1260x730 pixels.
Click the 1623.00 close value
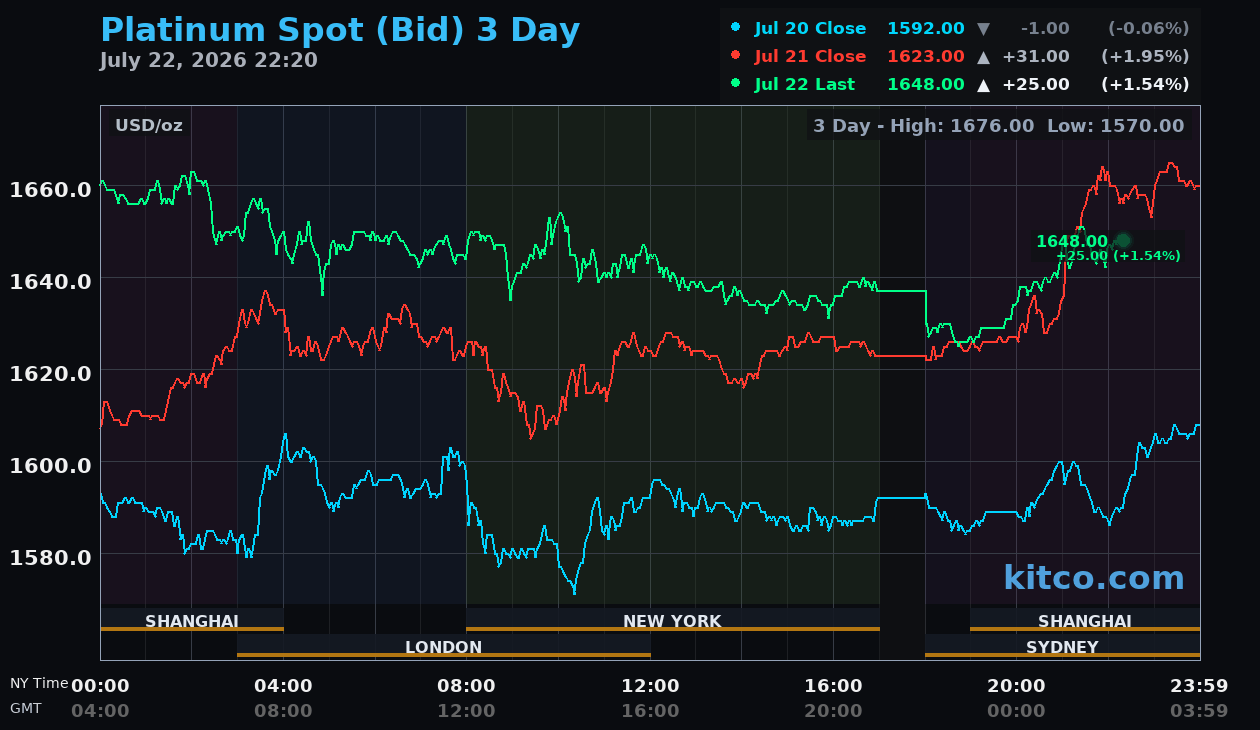click(926, 57)
